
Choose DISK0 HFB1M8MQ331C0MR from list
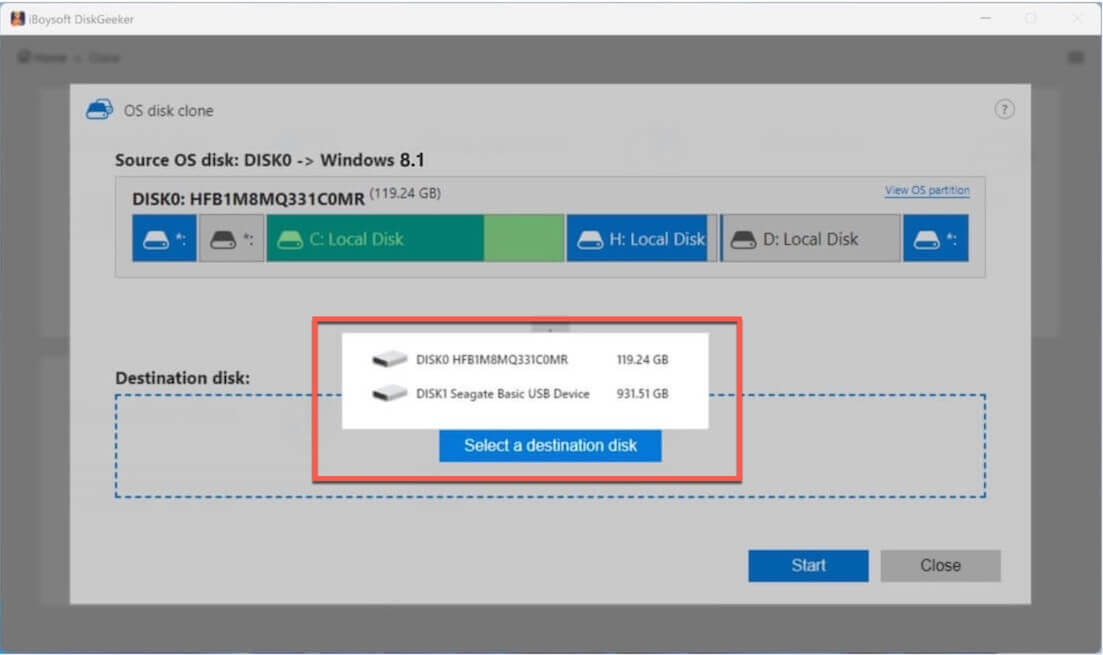(524, 360)
